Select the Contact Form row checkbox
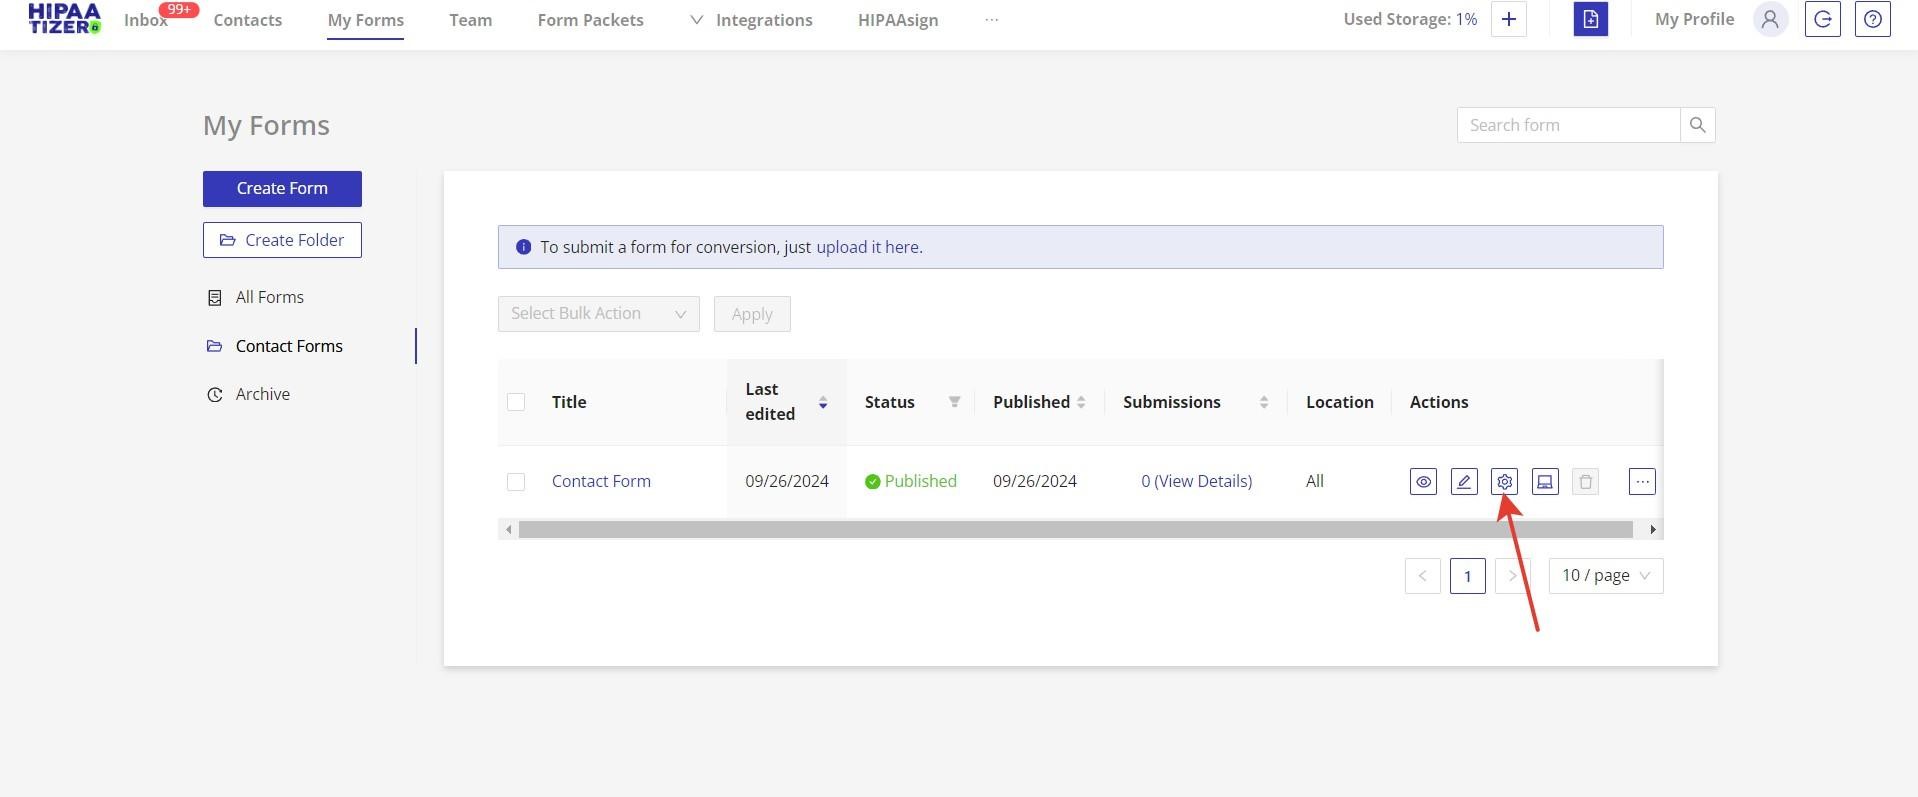This screenshot has width=1918, height=797. (516, 482)
